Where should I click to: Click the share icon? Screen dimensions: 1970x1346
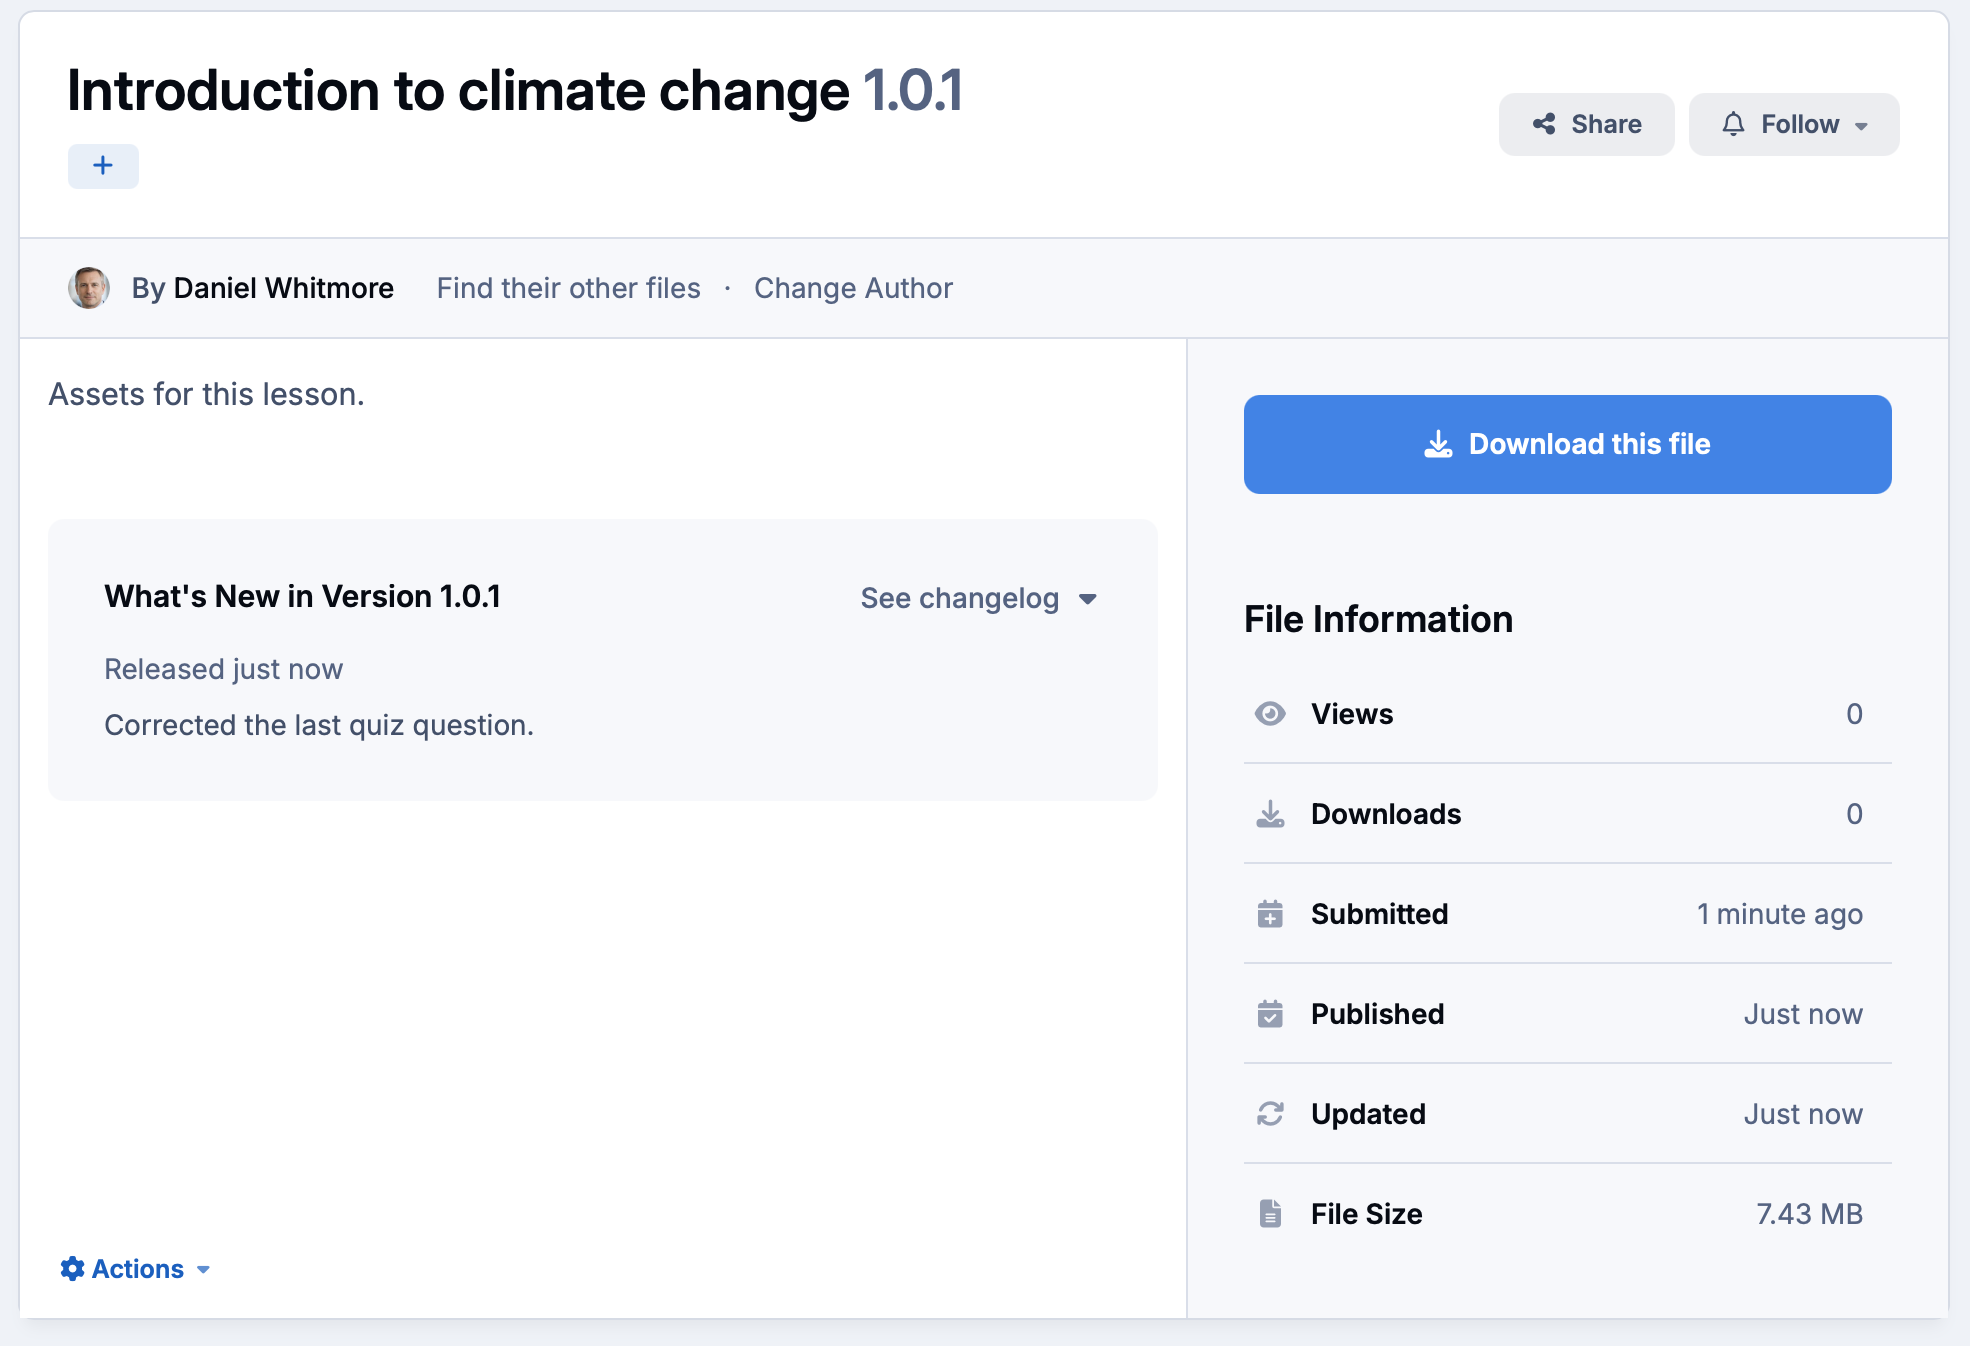[1544, 124]
